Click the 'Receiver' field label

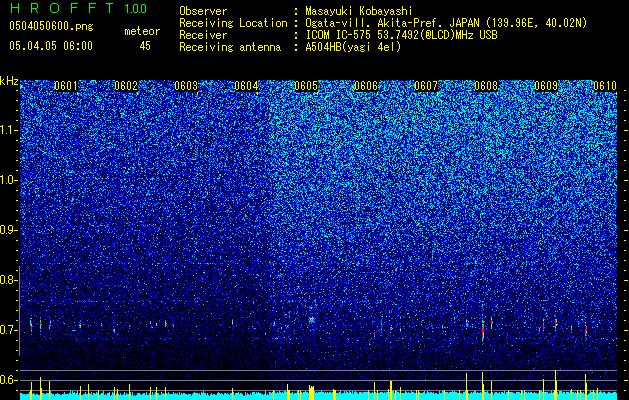click(x=203, y=35)
